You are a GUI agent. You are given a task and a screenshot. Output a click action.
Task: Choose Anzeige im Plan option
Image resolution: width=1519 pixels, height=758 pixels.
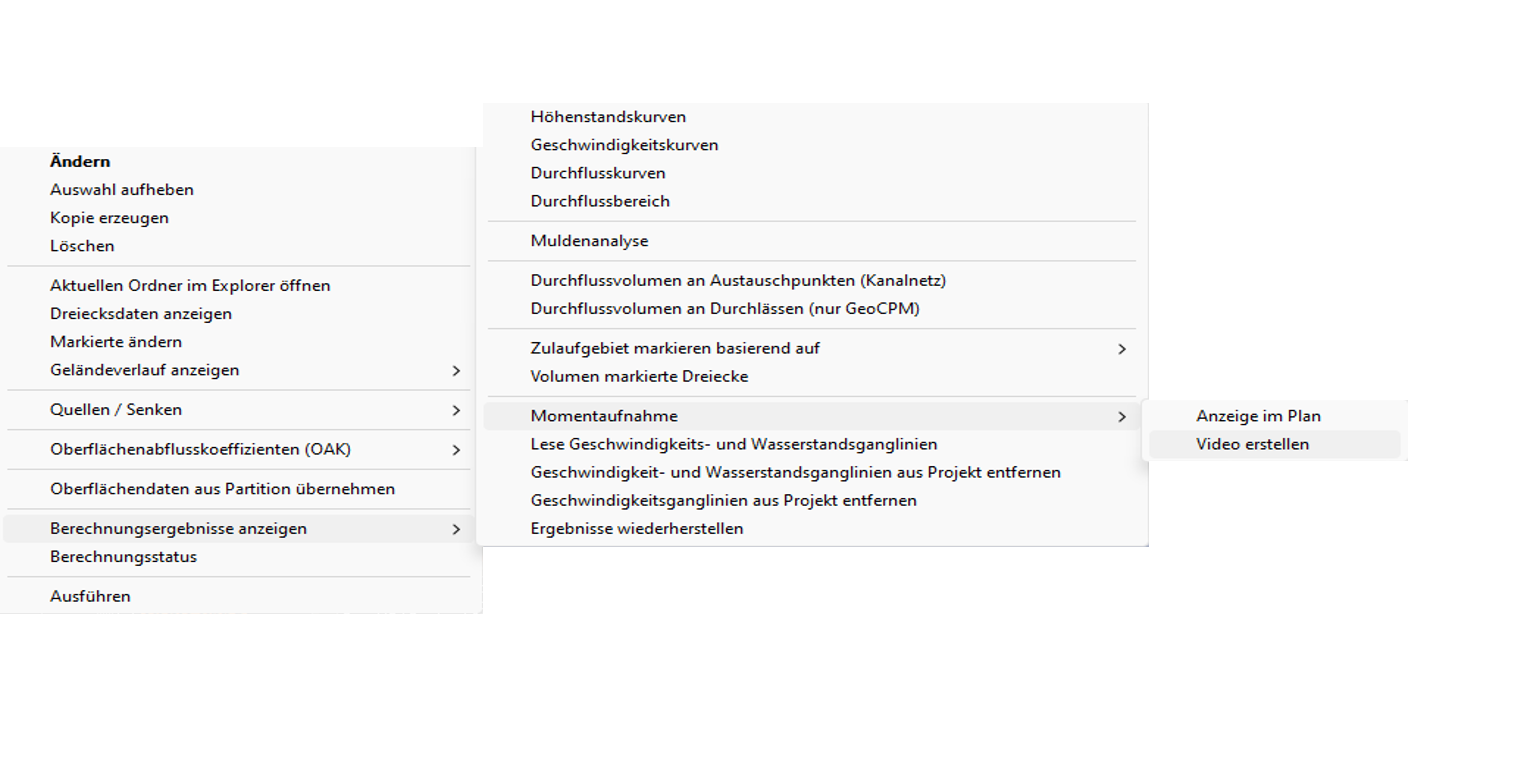pos(1258,416)
